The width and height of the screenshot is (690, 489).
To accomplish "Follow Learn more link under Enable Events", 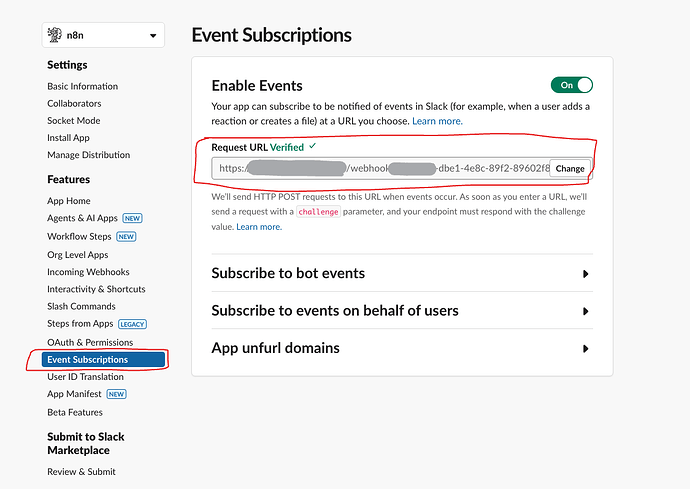I will coord(437,121).
